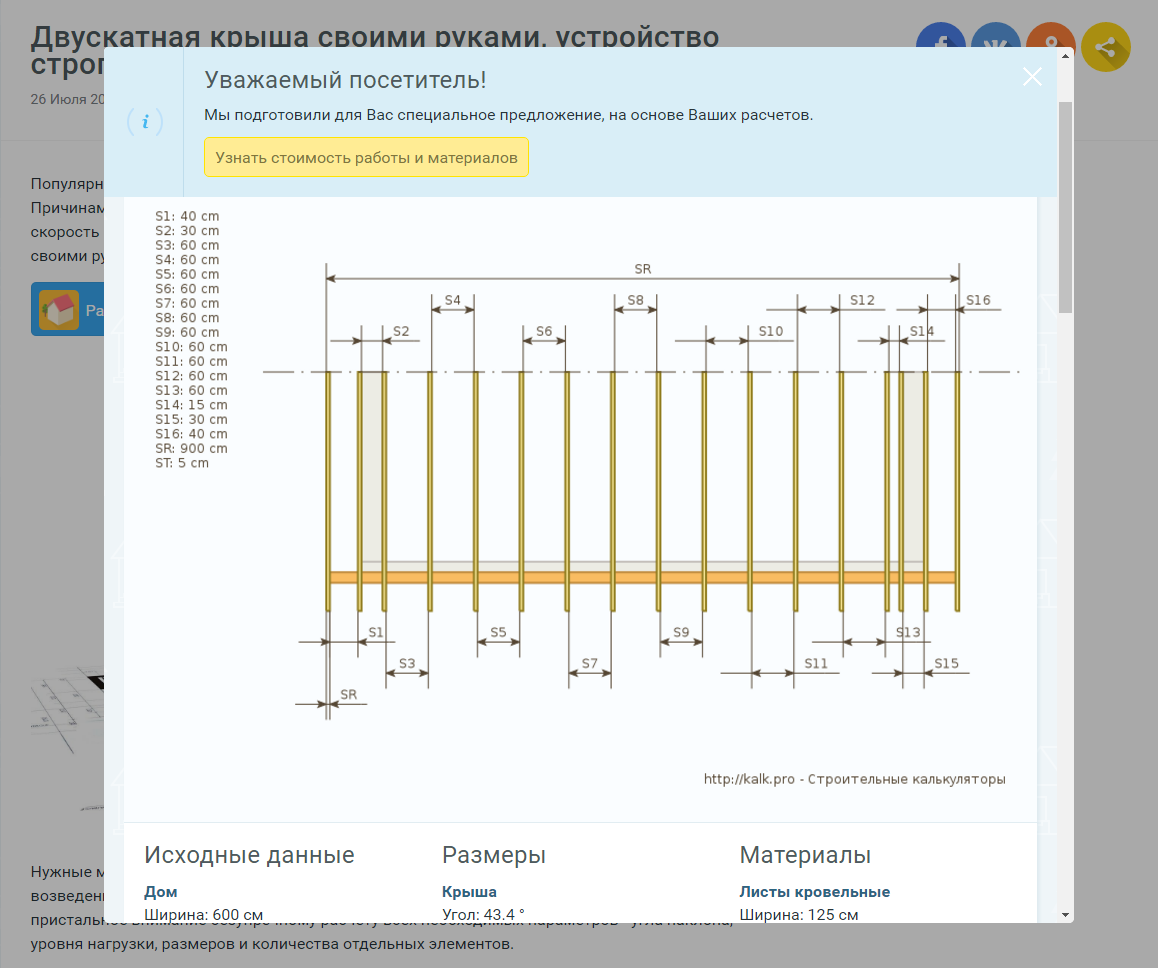
Task: Click the info icon in the dialog
Action: coord(145,122)
